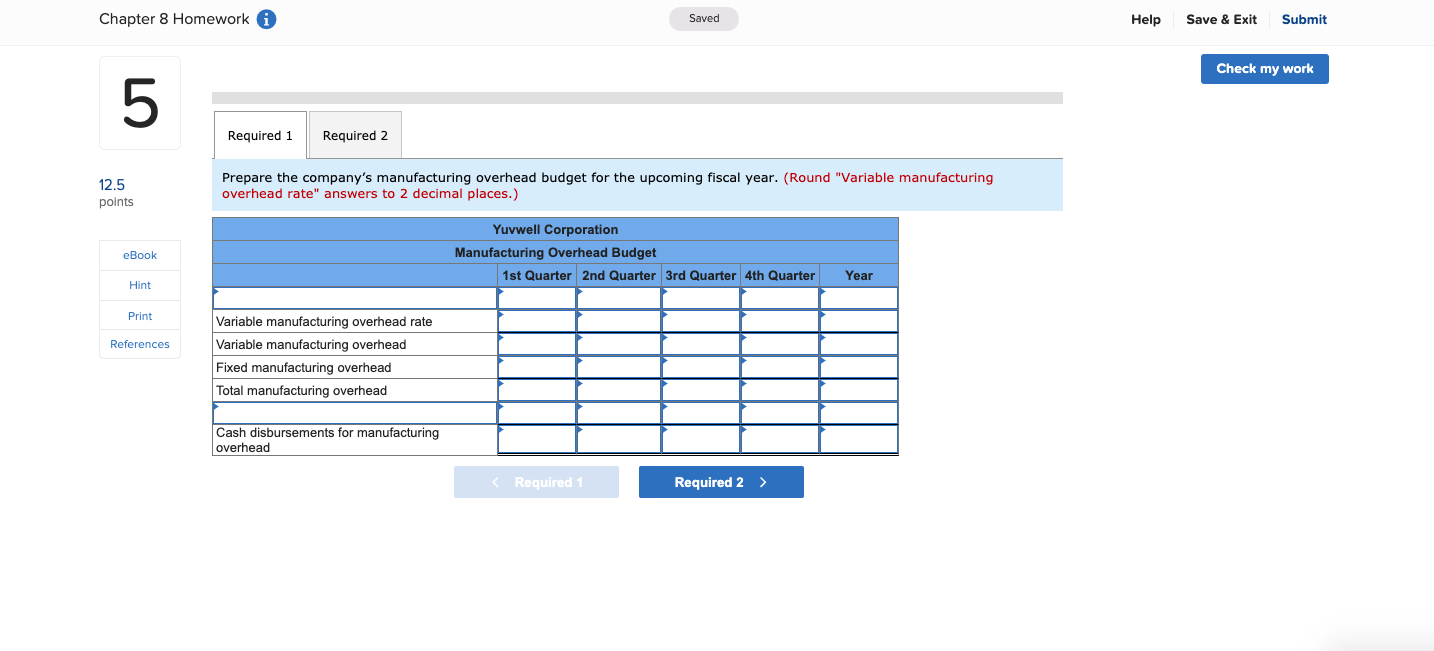Open the eBook link
This screenshot has height=651, width=1434.
pos(139,254)
